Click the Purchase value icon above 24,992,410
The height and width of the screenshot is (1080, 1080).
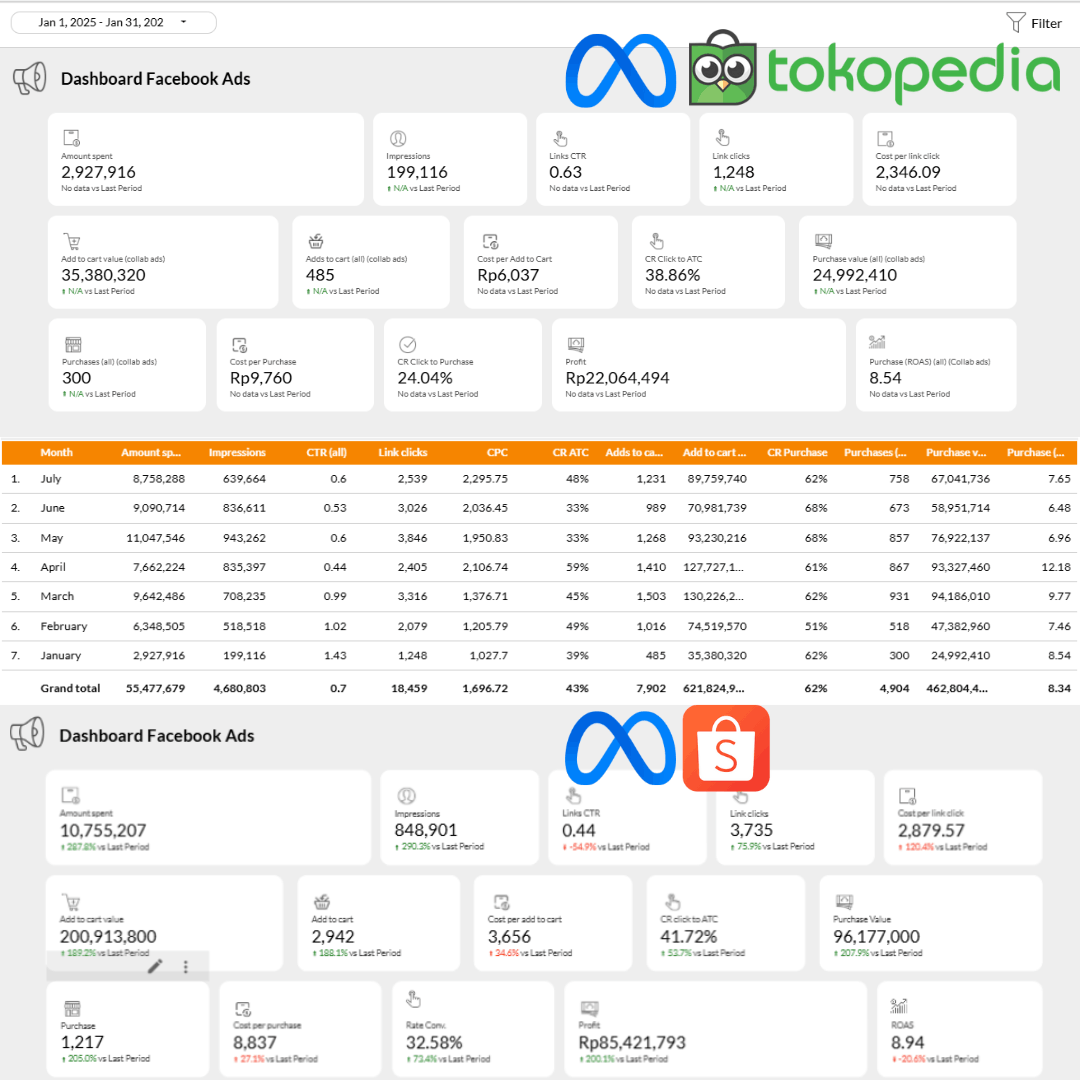coord(824,241)
